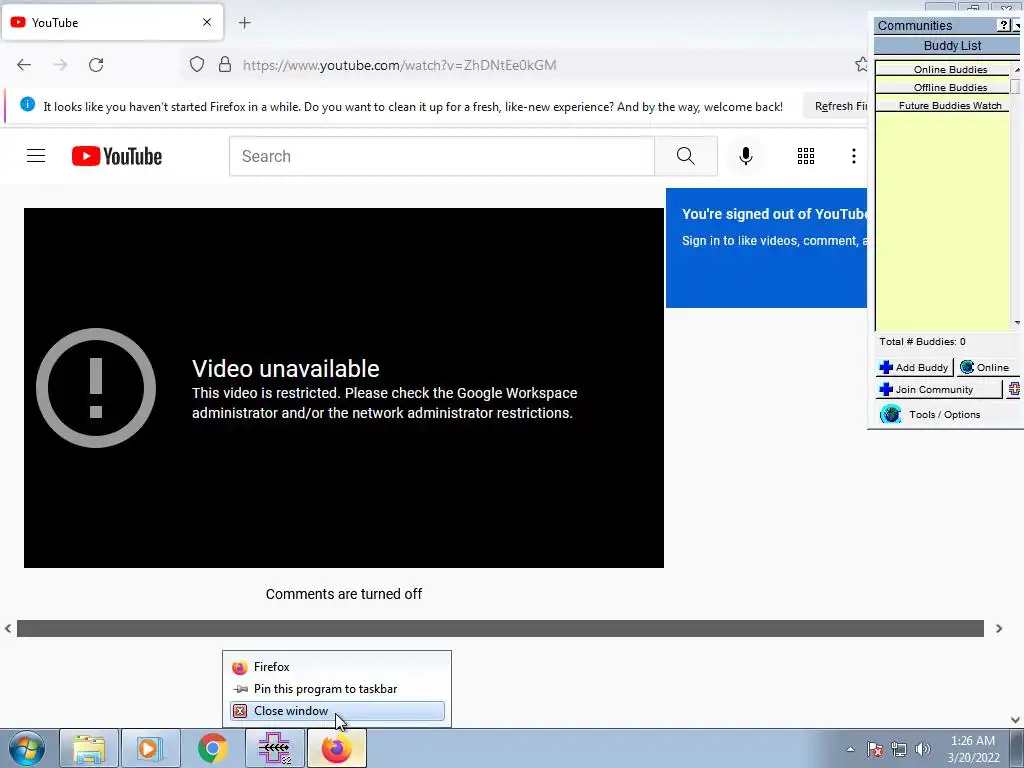1024x768 pixels.
Task: Open the Windows Start orb
Action: point(27,748)
